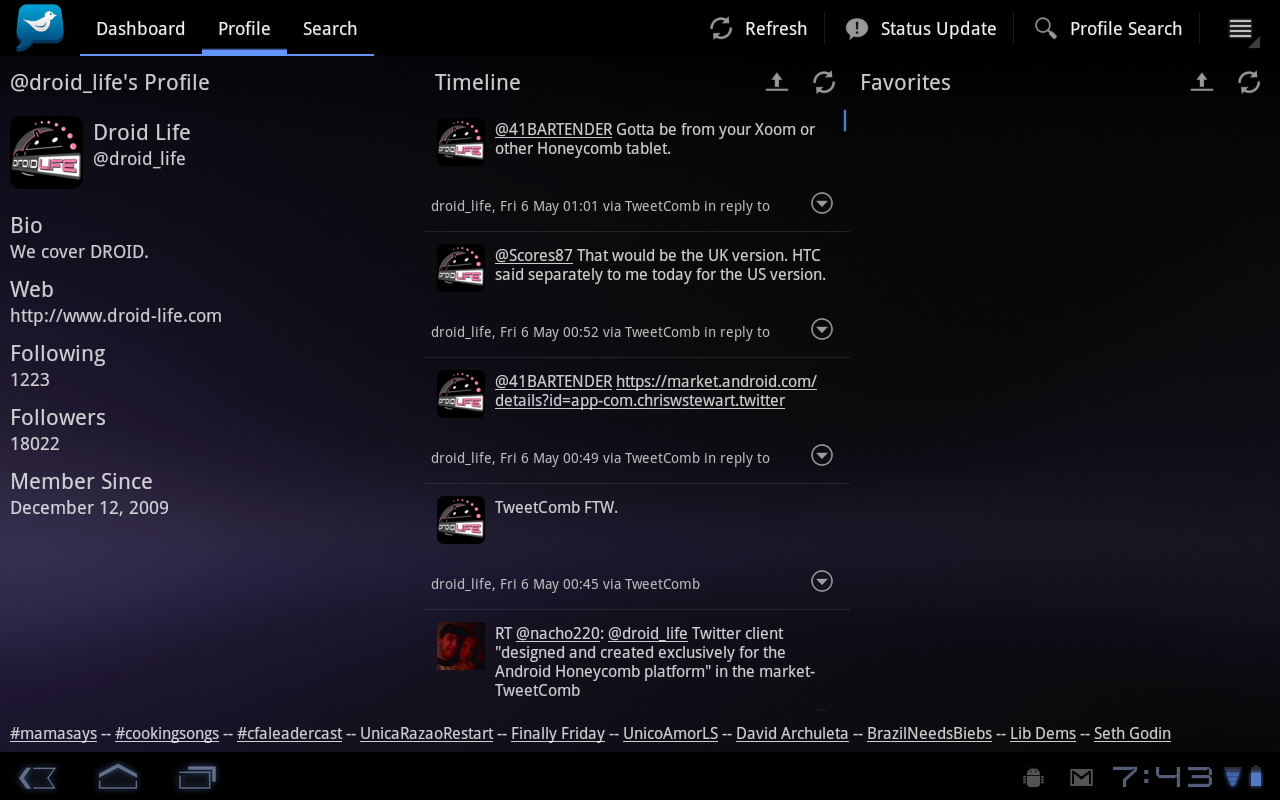Open @nacho220 mention link
1280x800 pixels.
pos(558,633)
